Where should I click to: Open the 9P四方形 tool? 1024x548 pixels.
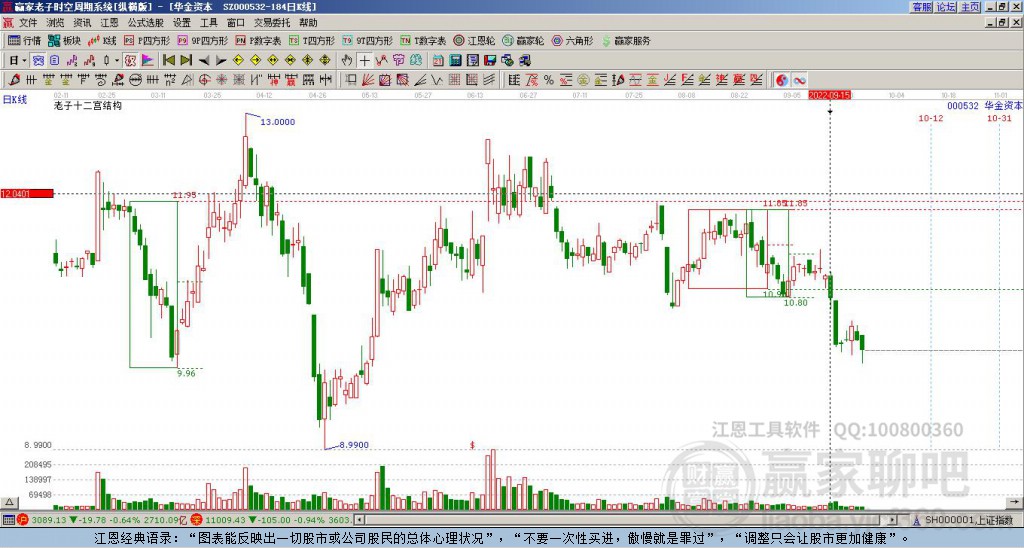203,40
